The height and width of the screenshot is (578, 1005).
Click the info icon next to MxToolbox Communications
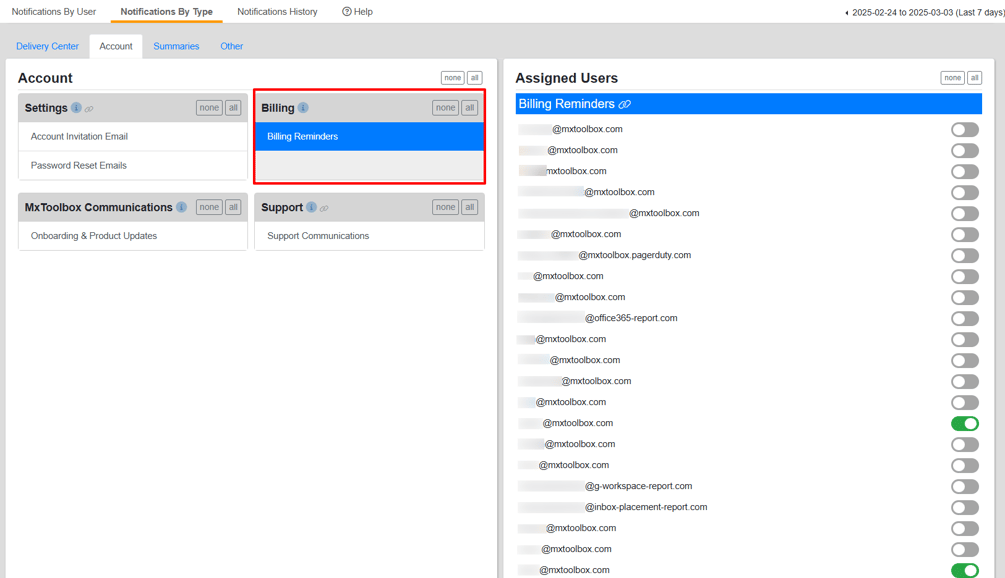[181, 207]
